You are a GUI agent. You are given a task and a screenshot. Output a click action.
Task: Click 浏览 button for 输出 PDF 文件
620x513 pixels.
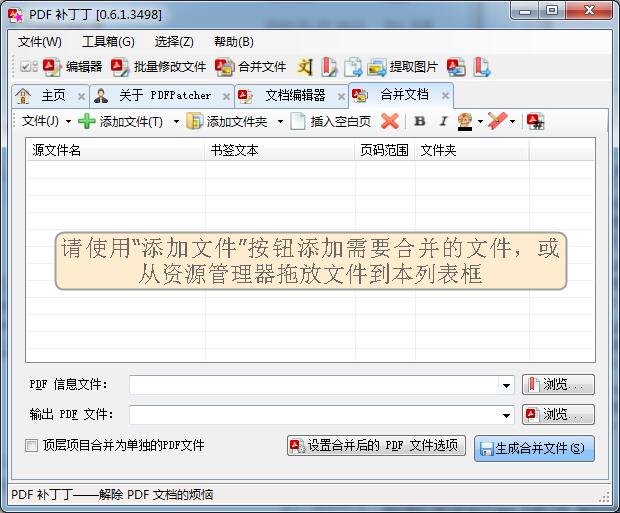[x=558, y=415]
